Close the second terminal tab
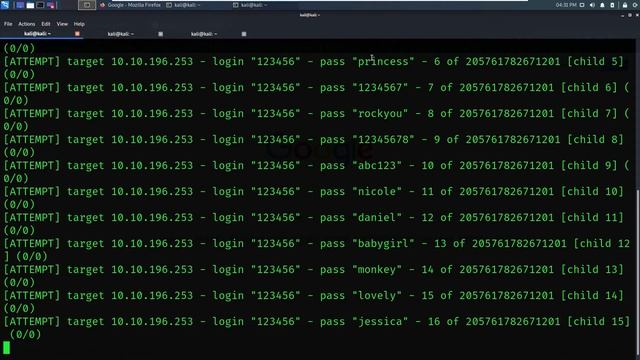The width and height of the screenshot is (640, 360). point(160,34)
